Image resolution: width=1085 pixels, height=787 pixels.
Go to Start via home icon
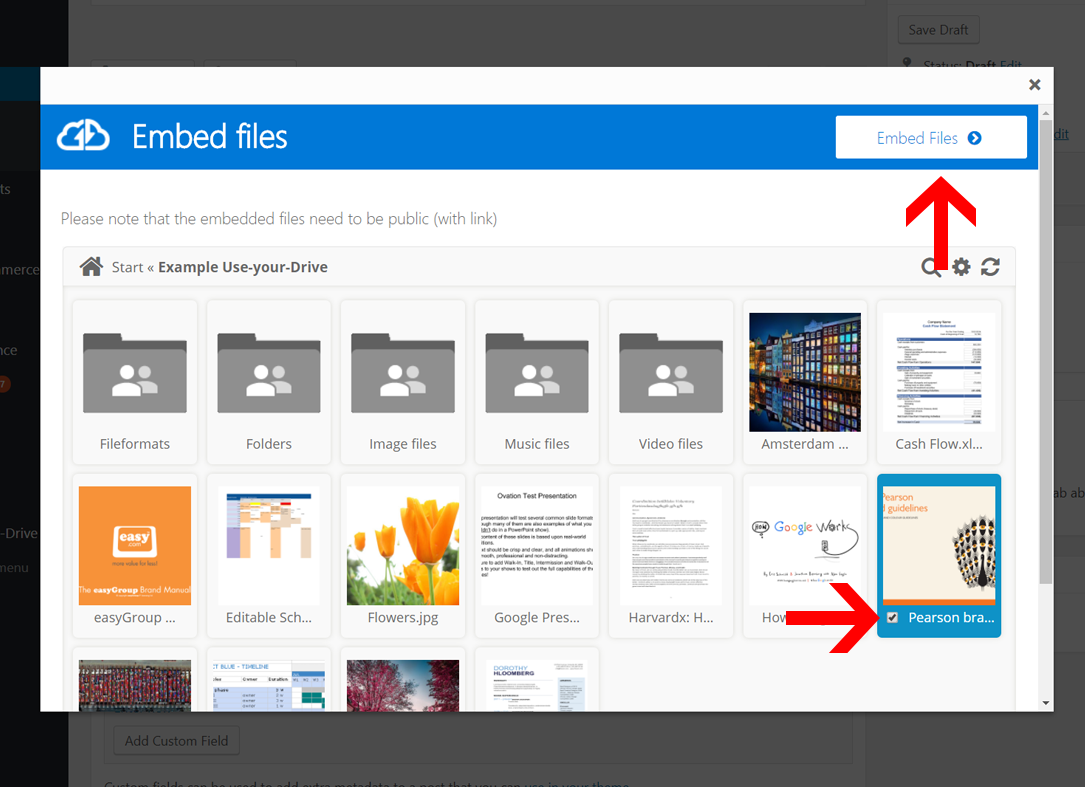91,266
